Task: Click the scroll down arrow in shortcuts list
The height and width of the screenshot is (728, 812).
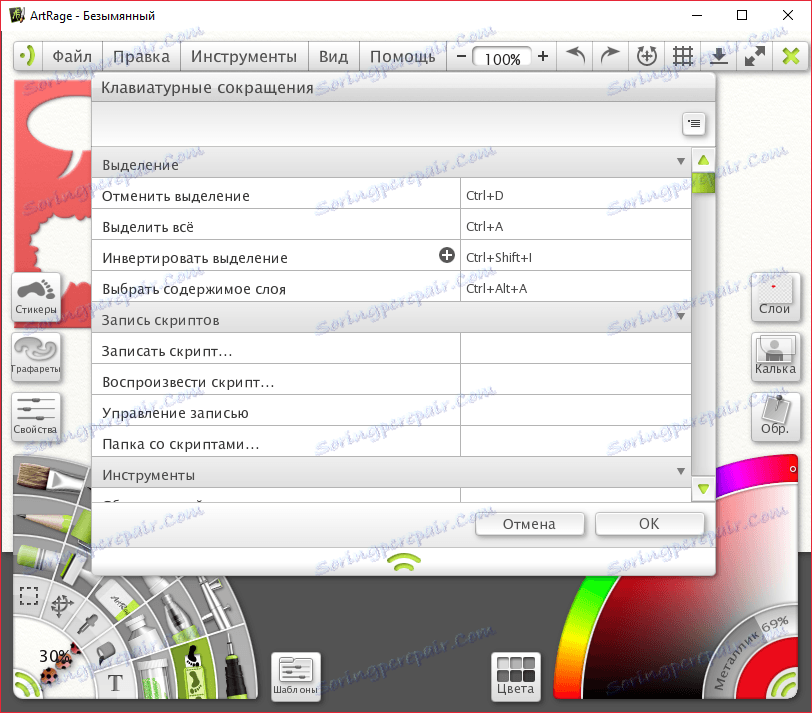Action: tap(703, 489)
